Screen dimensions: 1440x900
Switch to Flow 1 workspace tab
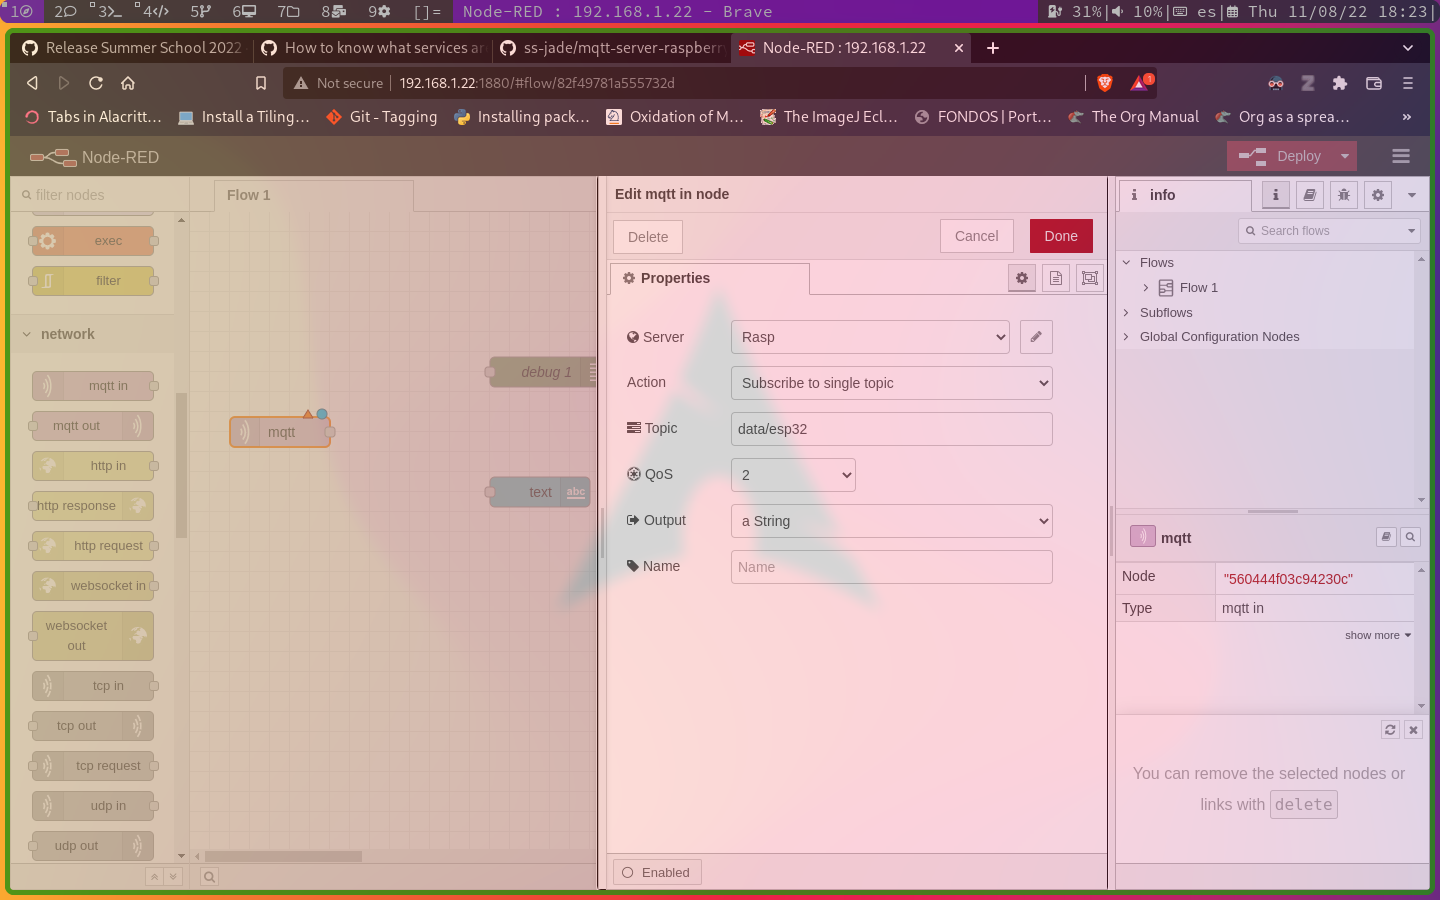tap(313, 195)
